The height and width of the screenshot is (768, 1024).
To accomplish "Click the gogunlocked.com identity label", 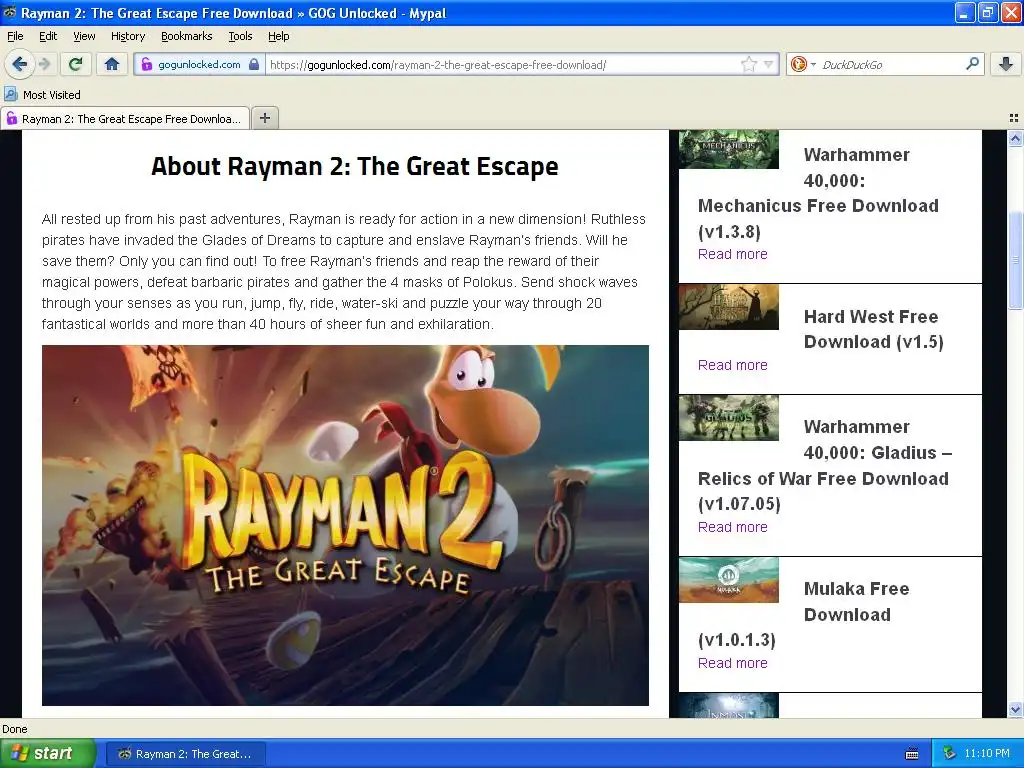I will point(199,65).
